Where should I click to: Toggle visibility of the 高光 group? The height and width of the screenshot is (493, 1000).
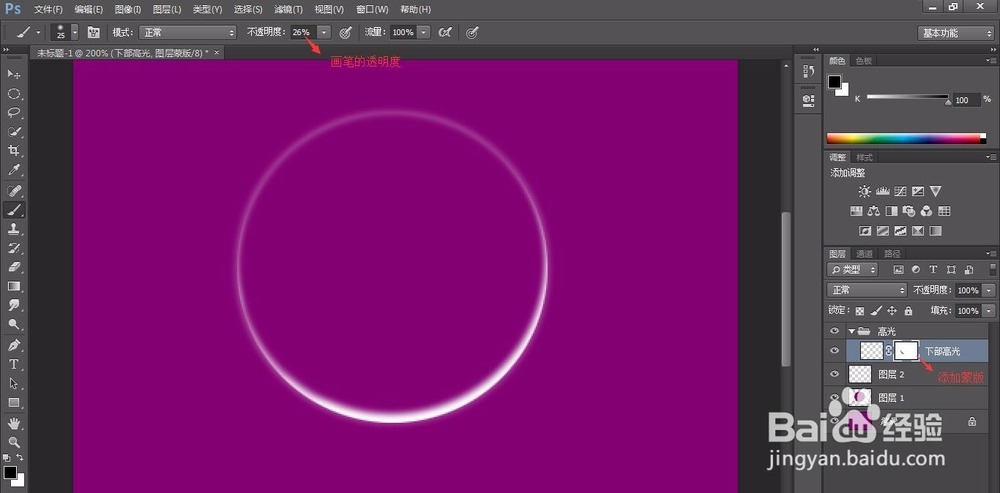[x=834, y=331]
